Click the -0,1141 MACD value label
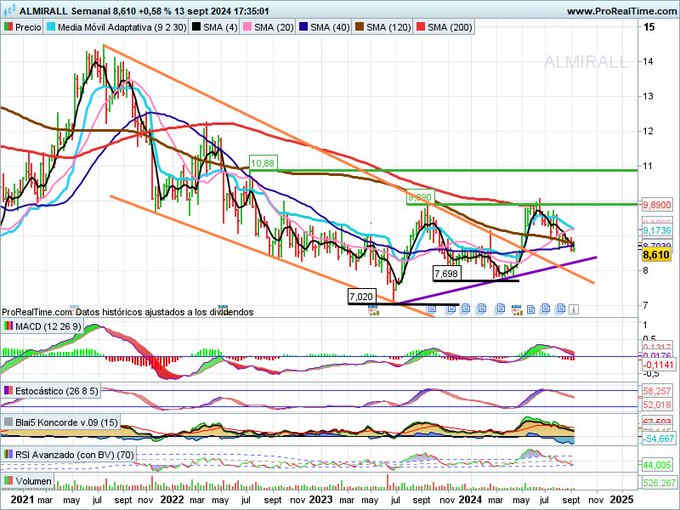 point(658,365)
